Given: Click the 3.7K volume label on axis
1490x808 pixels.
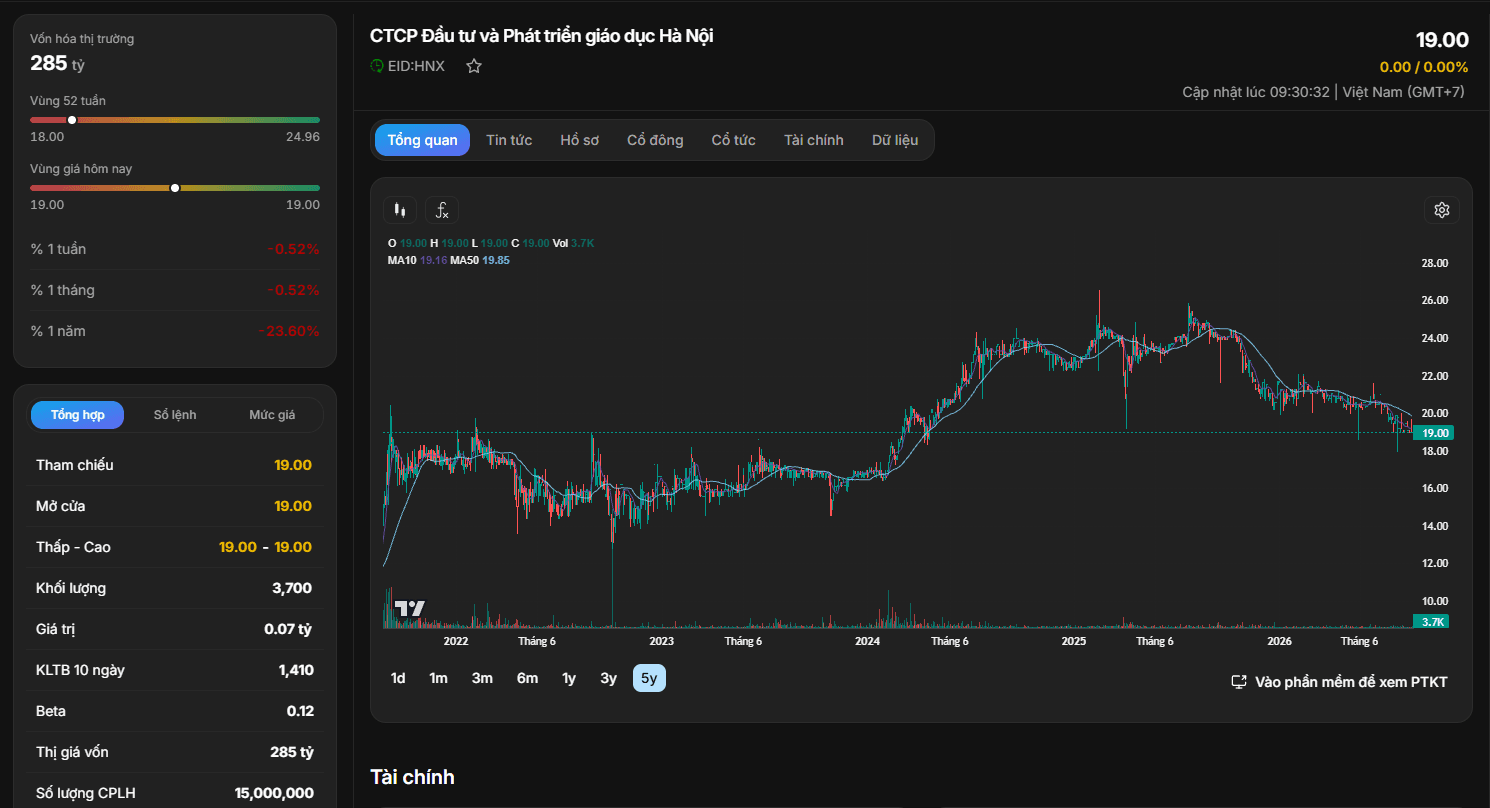Looking at the screenshot, I should coord(1433,621).
